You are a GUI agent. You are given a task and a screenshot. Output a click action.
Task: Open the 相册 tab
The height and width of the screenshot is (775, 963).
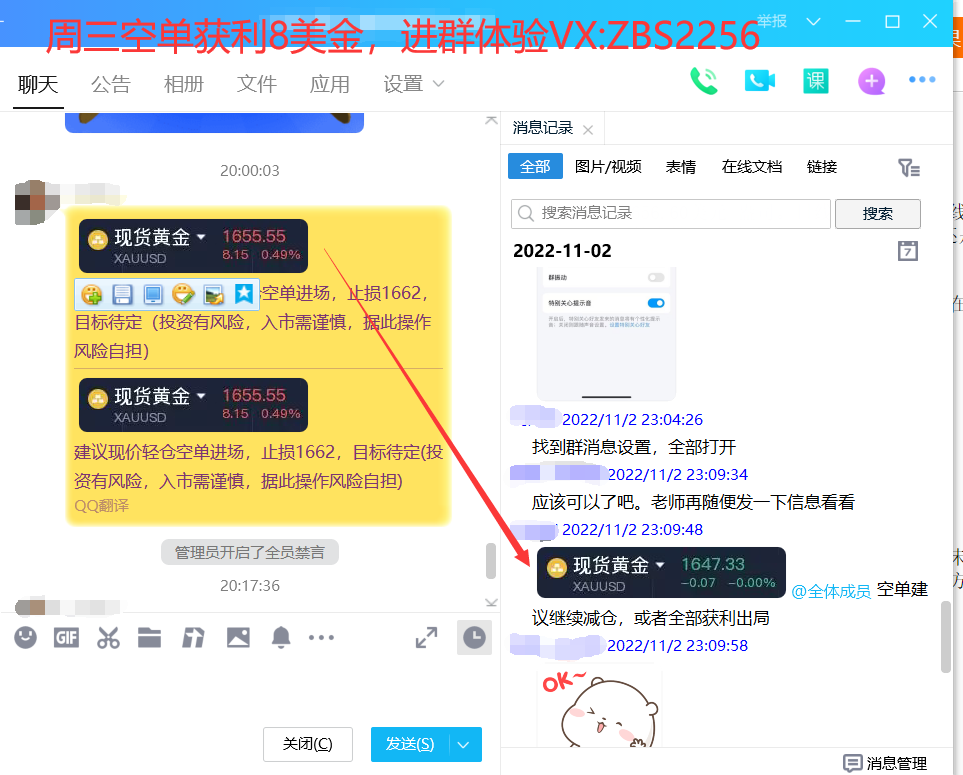pos(184,84)
